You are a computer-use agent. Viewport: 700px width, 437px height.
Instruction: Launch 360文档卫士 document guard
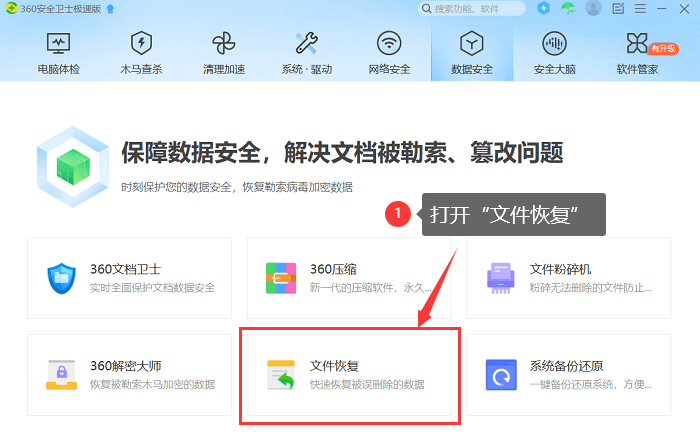click(x=130, y=277)
